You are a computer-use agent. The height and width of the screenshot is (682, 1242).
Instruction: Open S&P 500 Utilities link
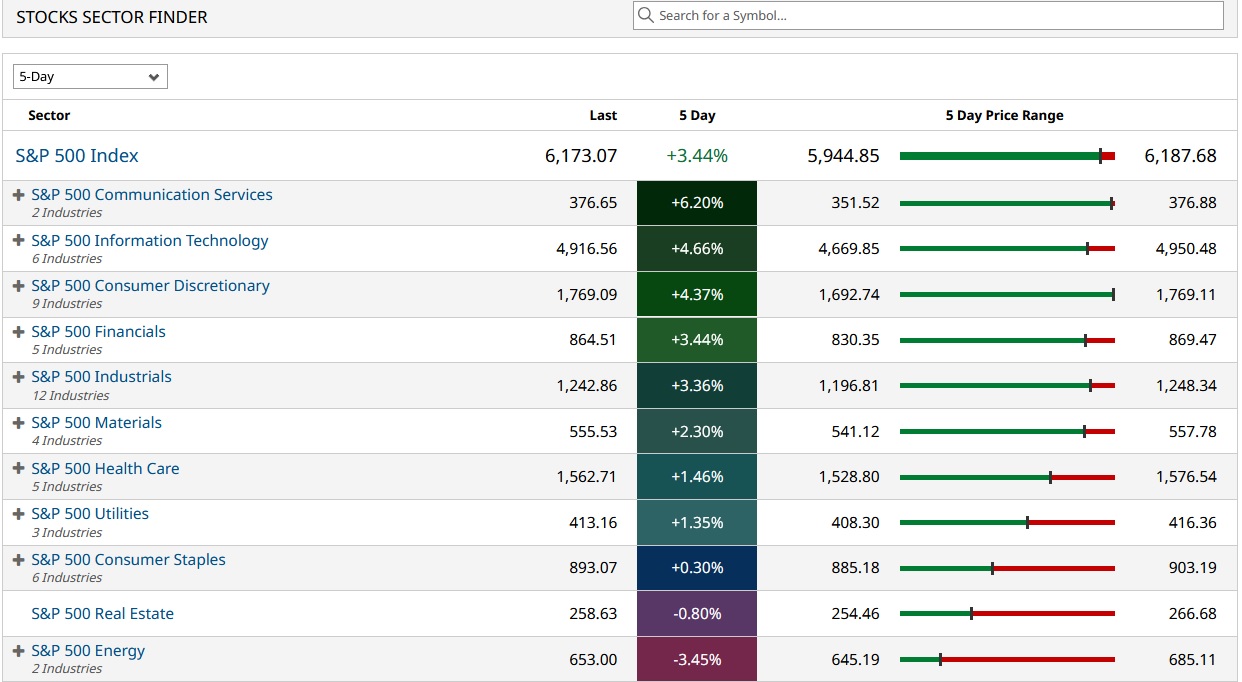pos(90,514)
